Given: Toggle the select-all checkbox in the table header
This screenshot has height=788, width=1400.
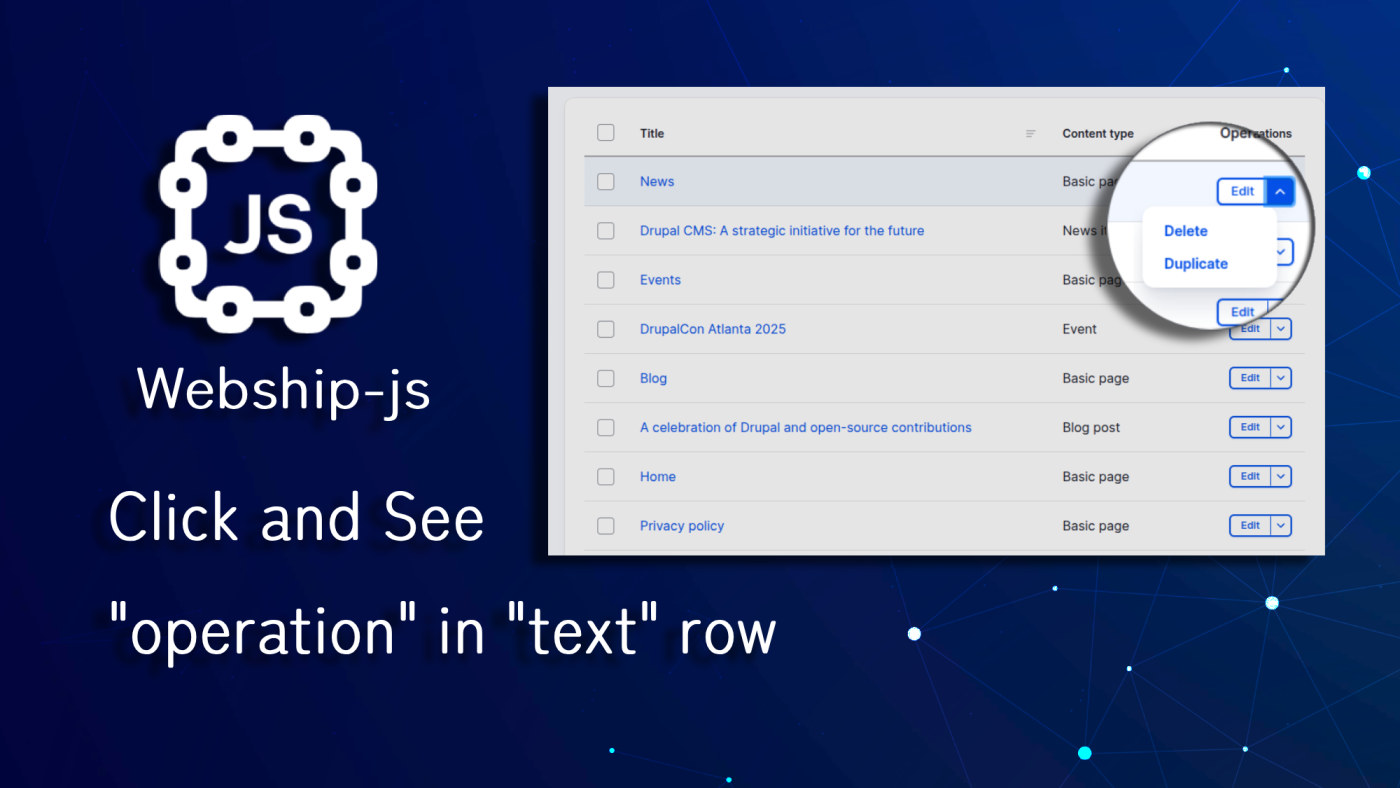Looking at the screenshot, I should pyautogui.click(x=606, y=132).
